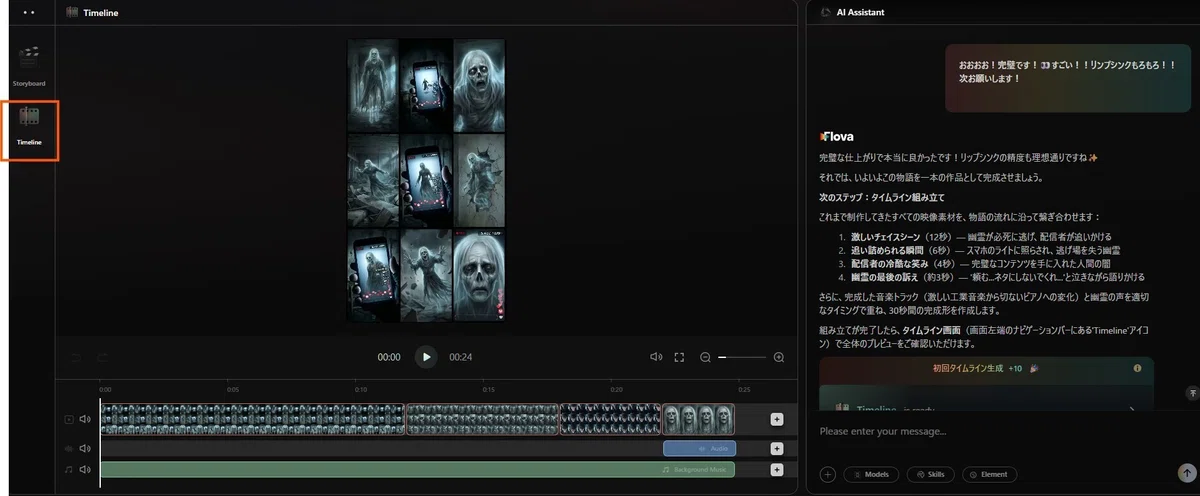Click the 00:24 total duration text

coord(460,357)
